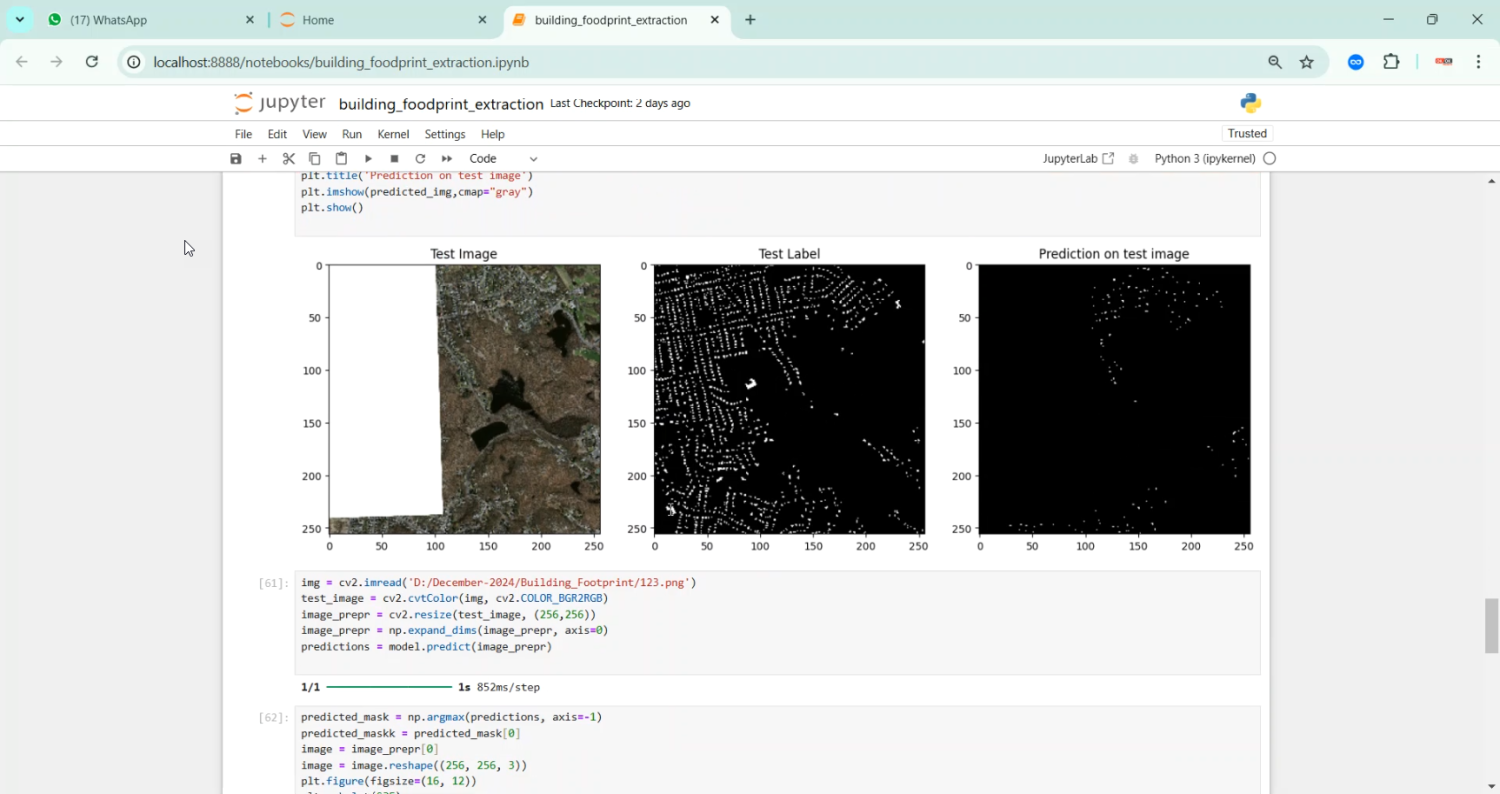The width and height of the screenshot is (1500, 794).
Task: Click the localhost address bar URL
Action: pyautogui.click(x=341, y=62)
